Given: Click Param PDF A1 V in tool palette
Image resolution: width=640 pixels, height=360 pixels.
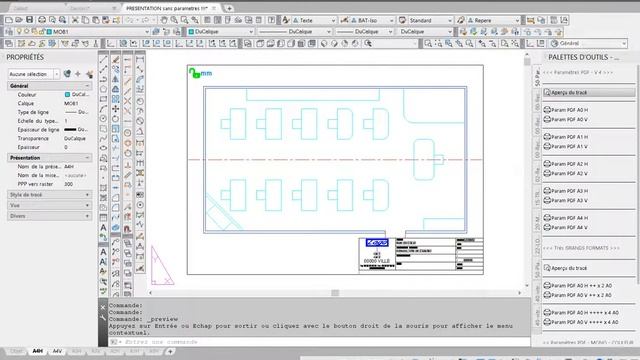Looking at the screenshot, I should coord(566,147).
